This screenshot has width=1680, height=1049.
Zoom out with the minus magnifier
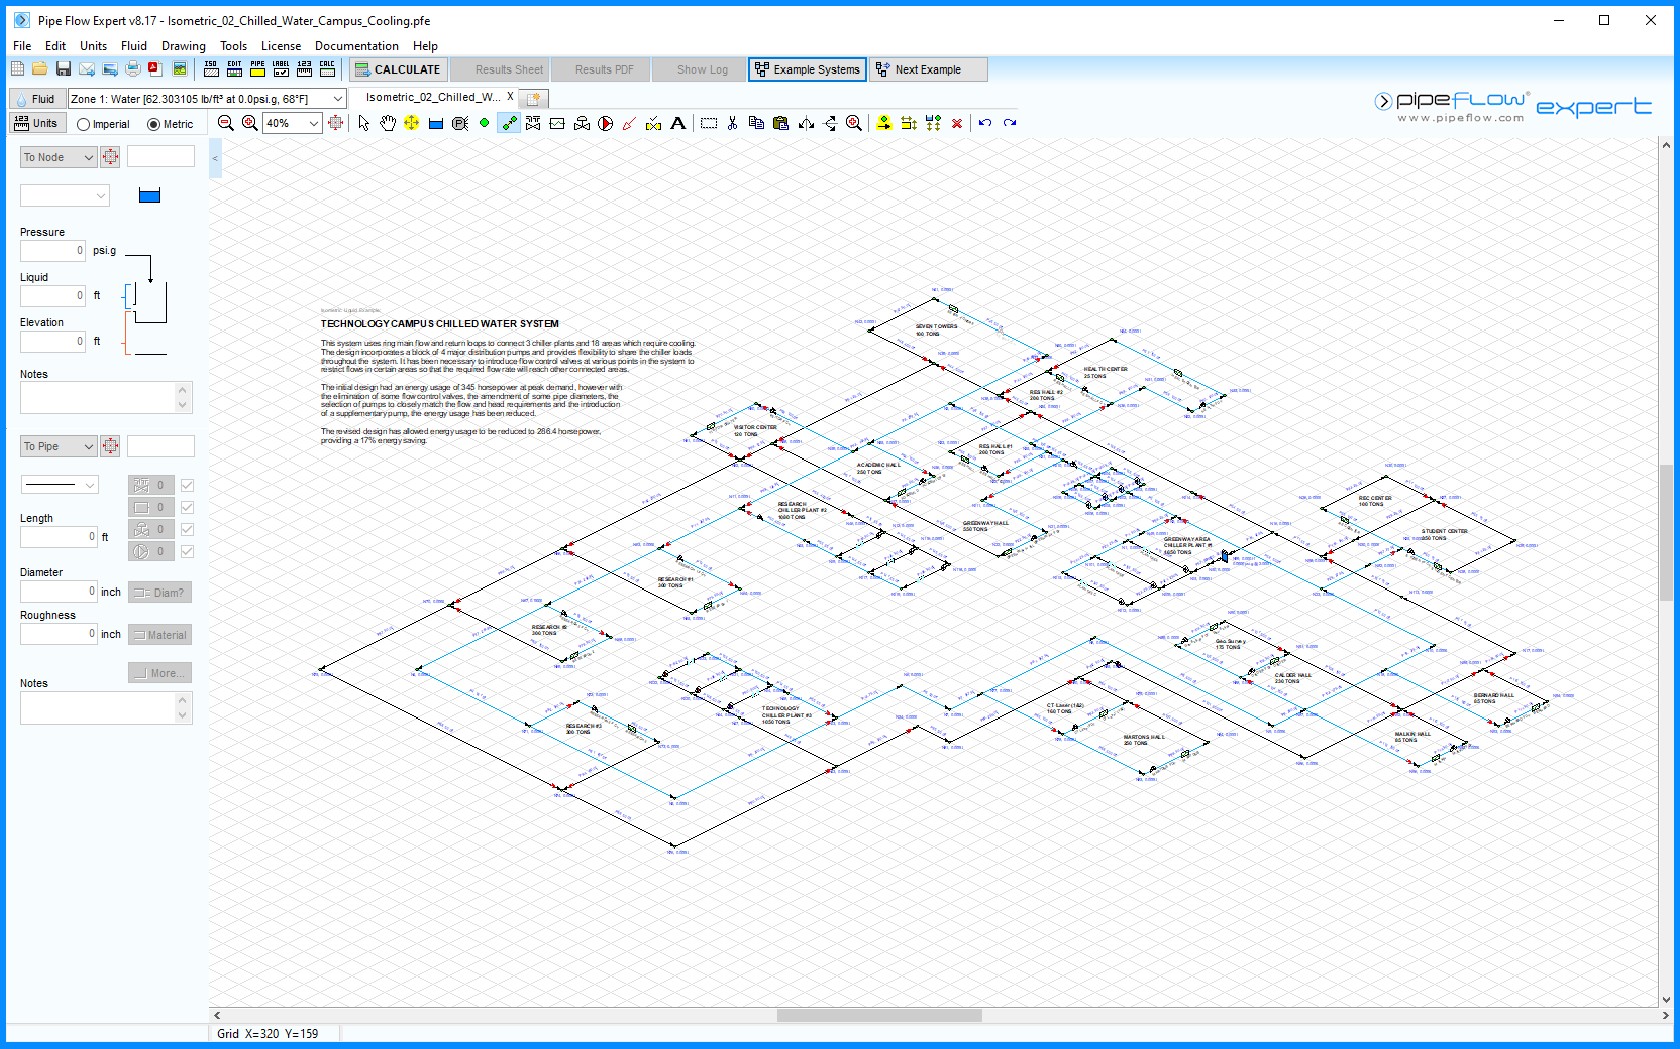click(x=226, y=123)
